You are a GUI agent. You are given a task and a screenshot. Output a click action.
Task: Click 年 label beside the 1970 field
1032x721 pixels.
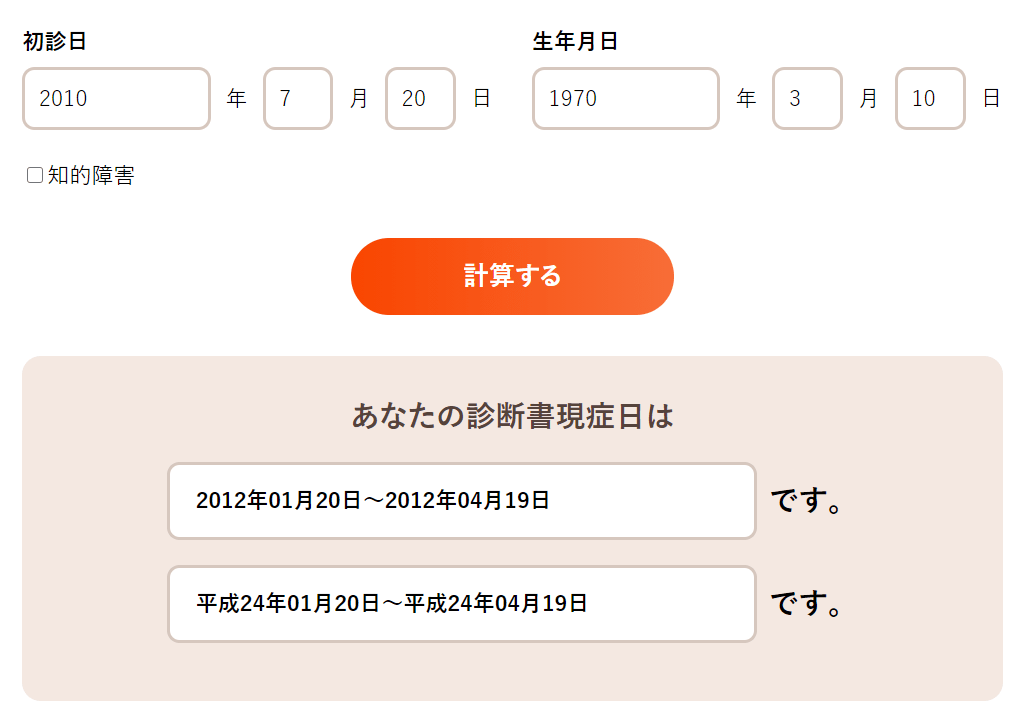[746, 99]
